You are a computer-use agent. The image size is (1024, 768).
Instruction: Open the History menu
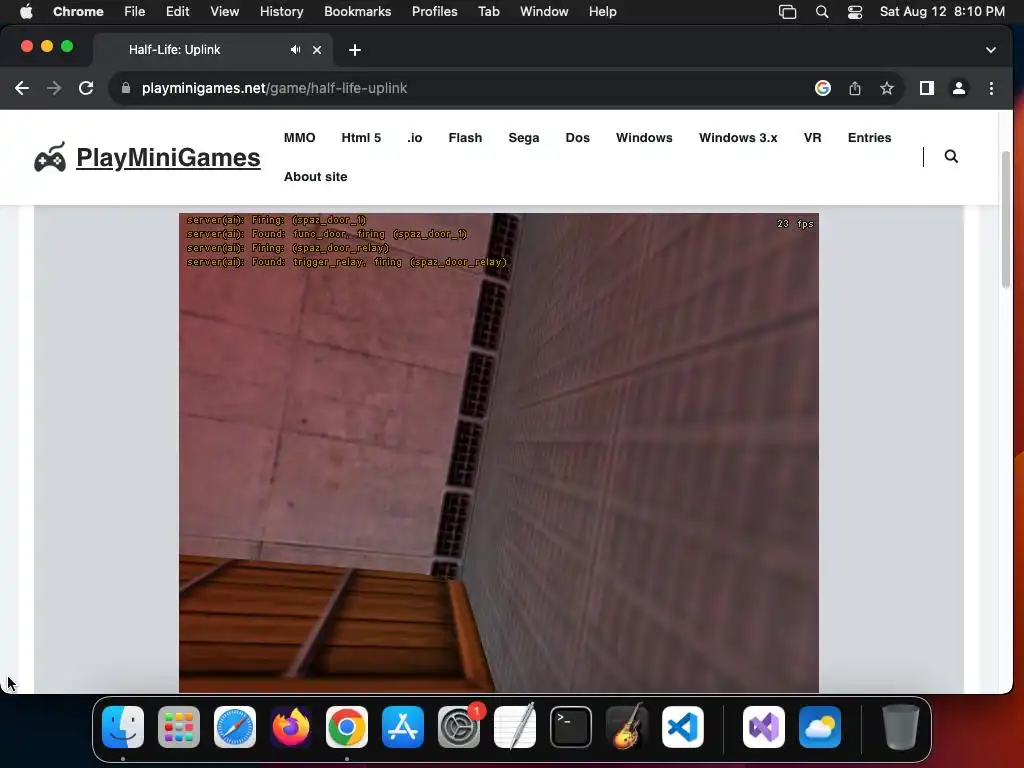[281, 12]
